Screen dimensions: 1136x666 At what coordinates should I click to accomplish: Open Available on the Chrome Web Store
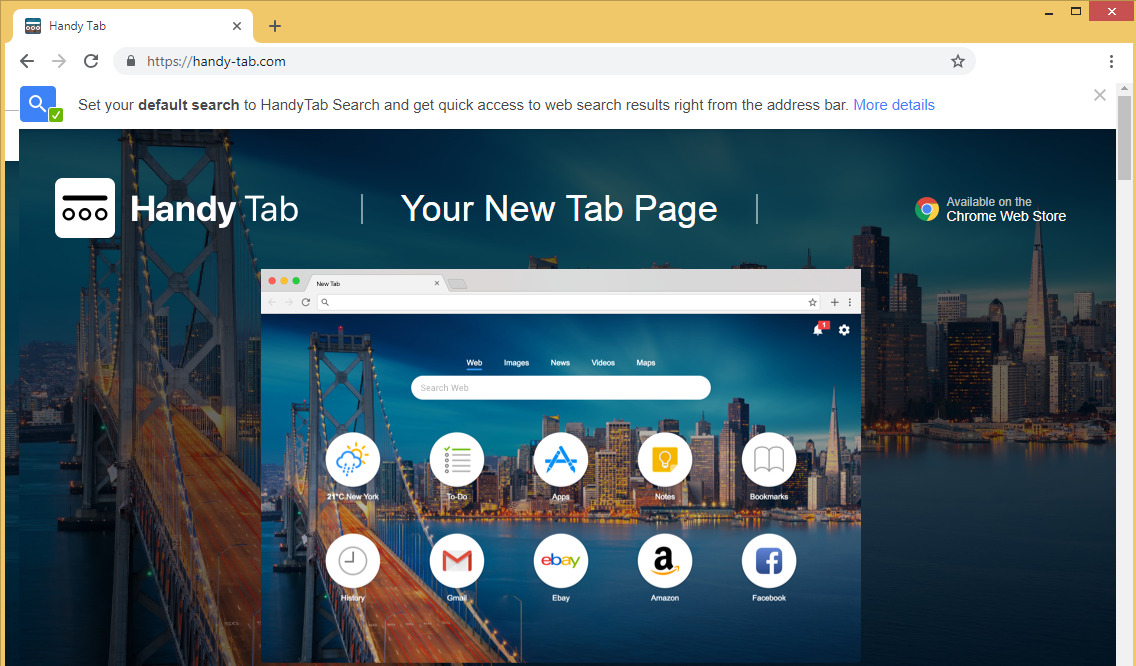pyautogui.click(x=1006, y=209)
